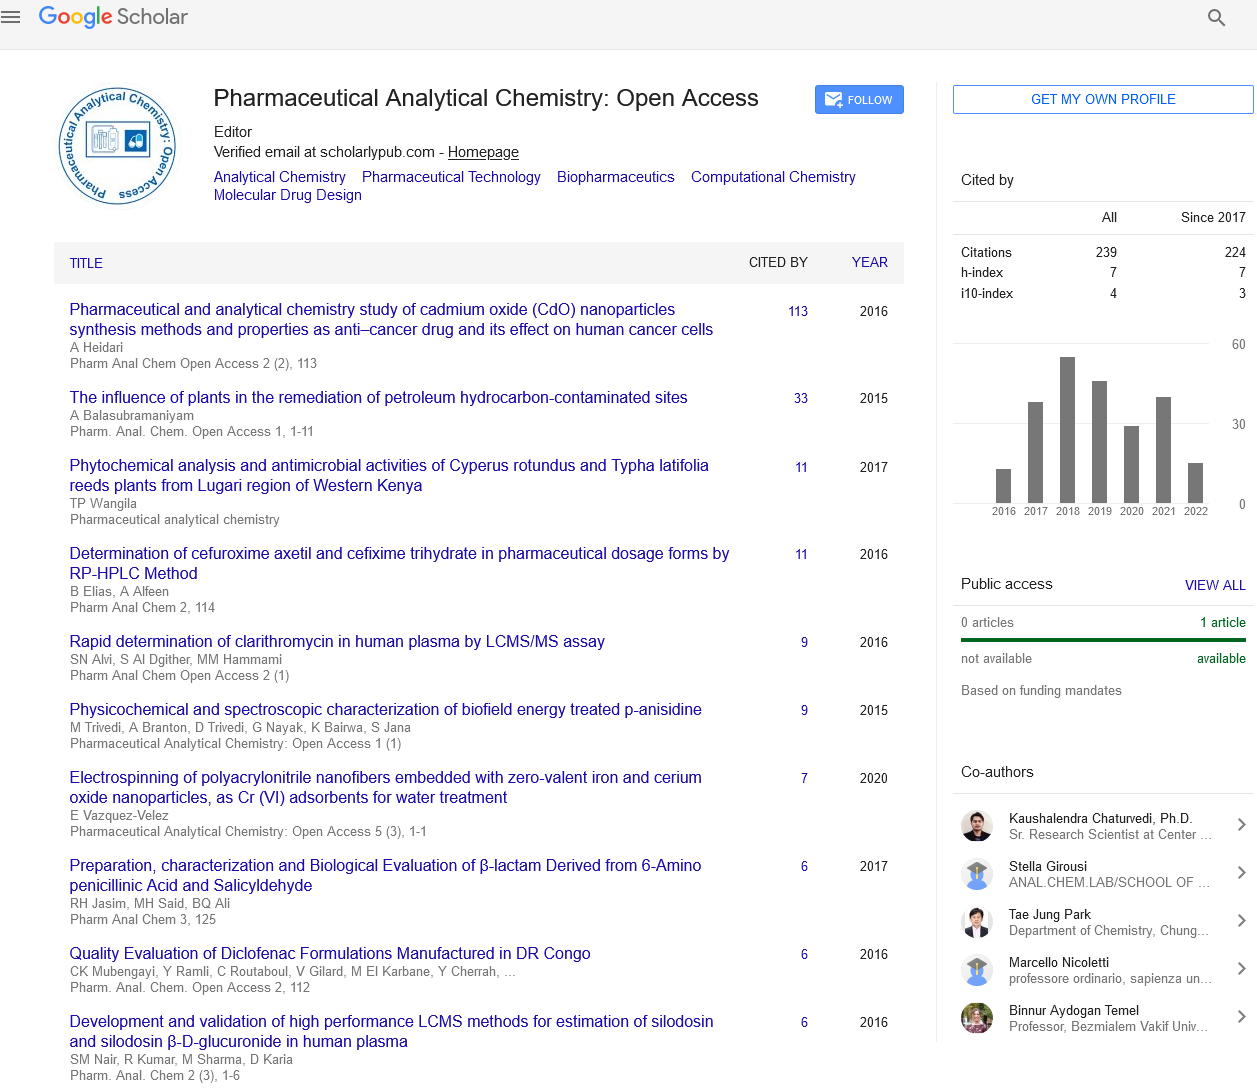Viewport: 1257px width, 1089px height.
Task: Open the biofield treated p-anisidine article
Action: point(385,710)
